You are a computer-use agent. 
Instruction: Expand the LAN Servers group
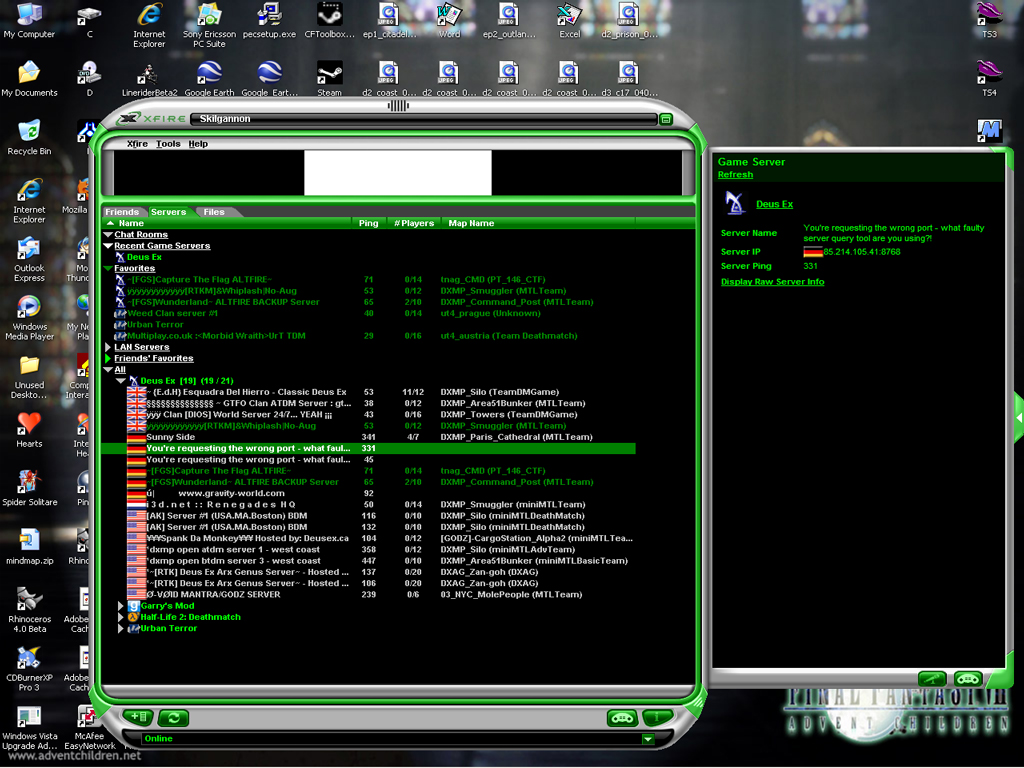point(108,347)
